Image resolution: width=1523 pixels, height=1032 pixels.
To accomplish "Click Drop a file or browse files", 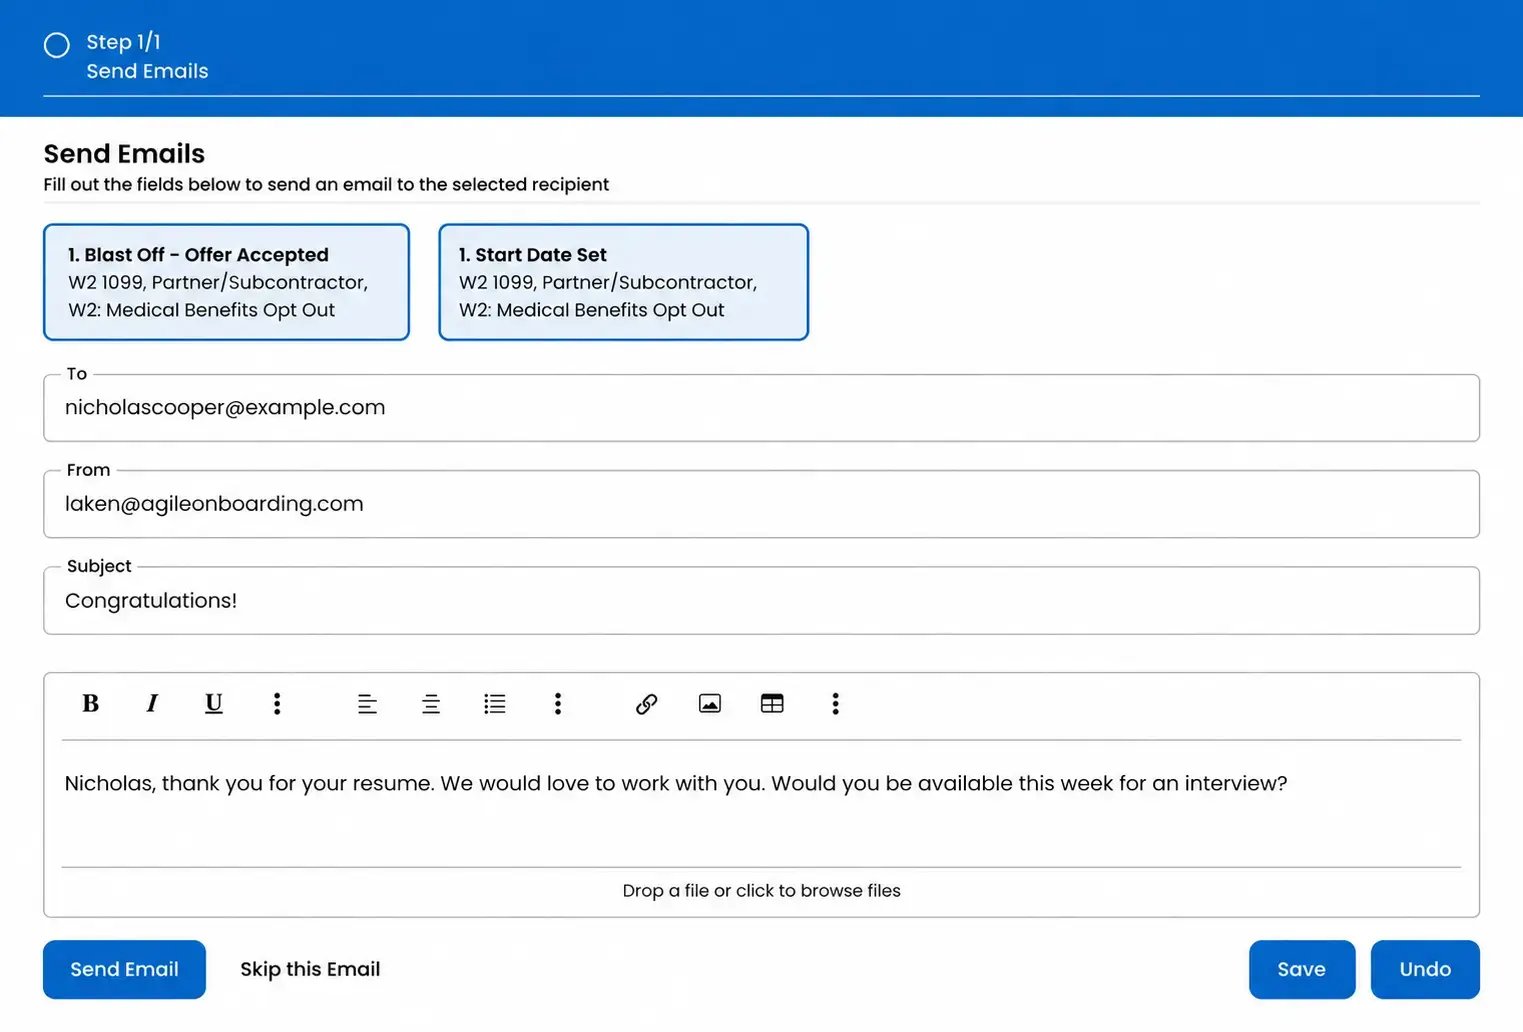I will pyautogui.click(x=761, y=891).
